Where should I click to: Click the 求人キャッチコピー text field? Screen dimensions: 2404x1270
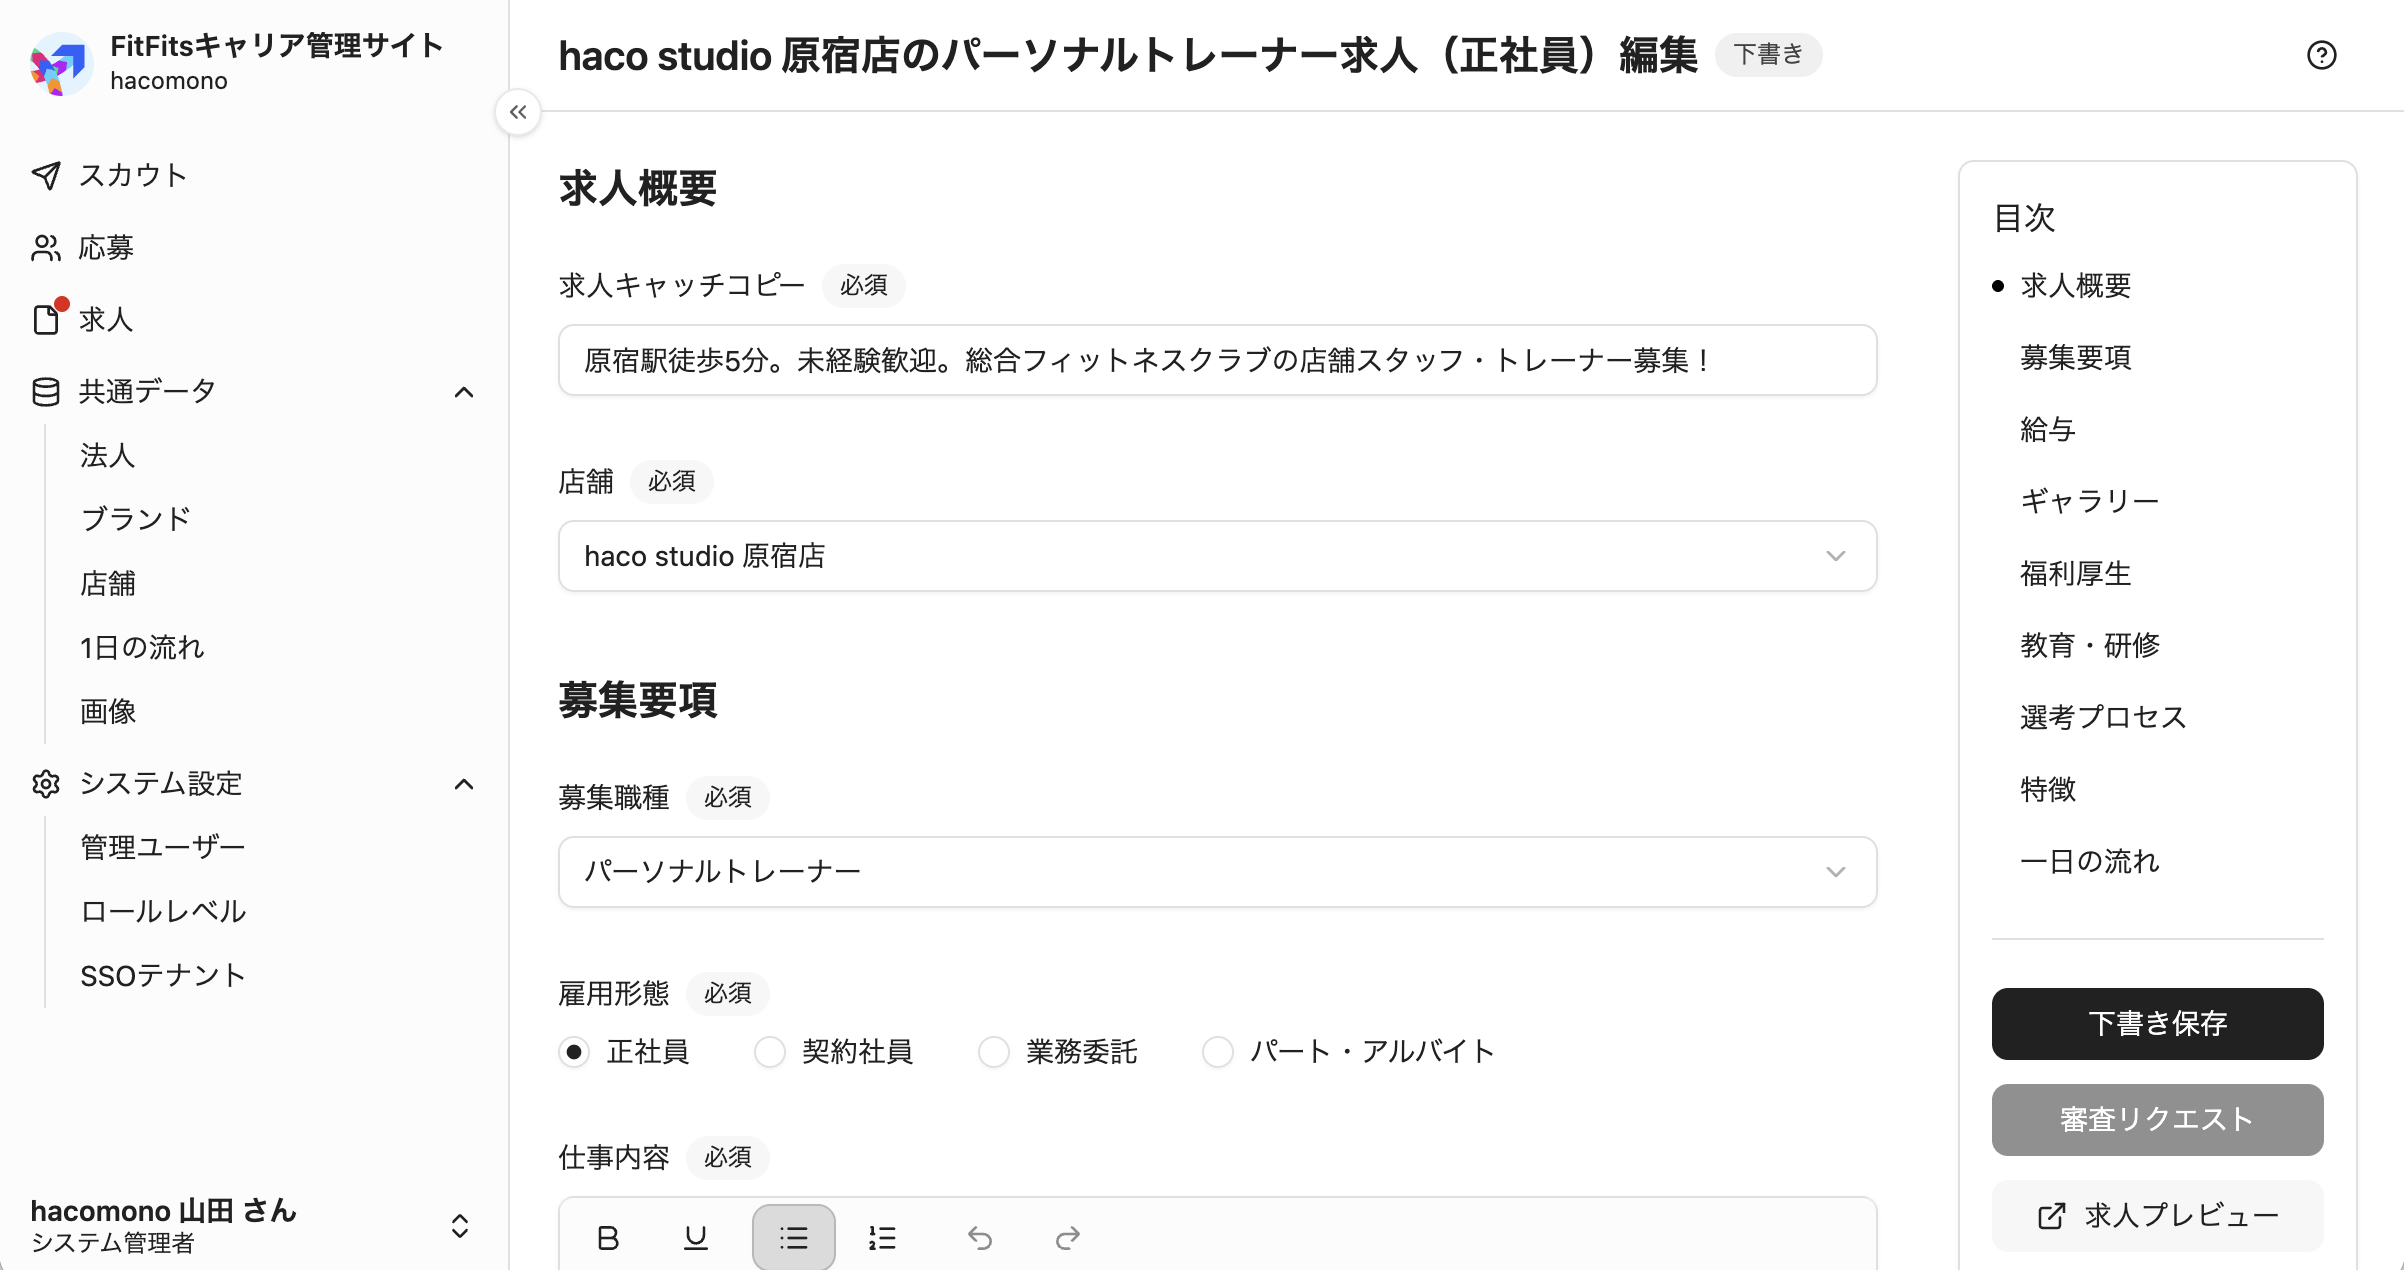coord(1217,360)
